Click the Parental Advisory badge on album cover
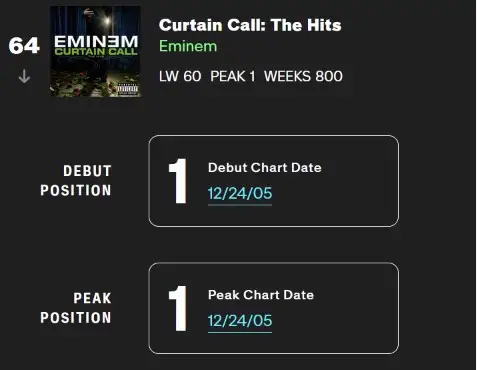This screenshot has height=370, width=477. pos(128,89)
